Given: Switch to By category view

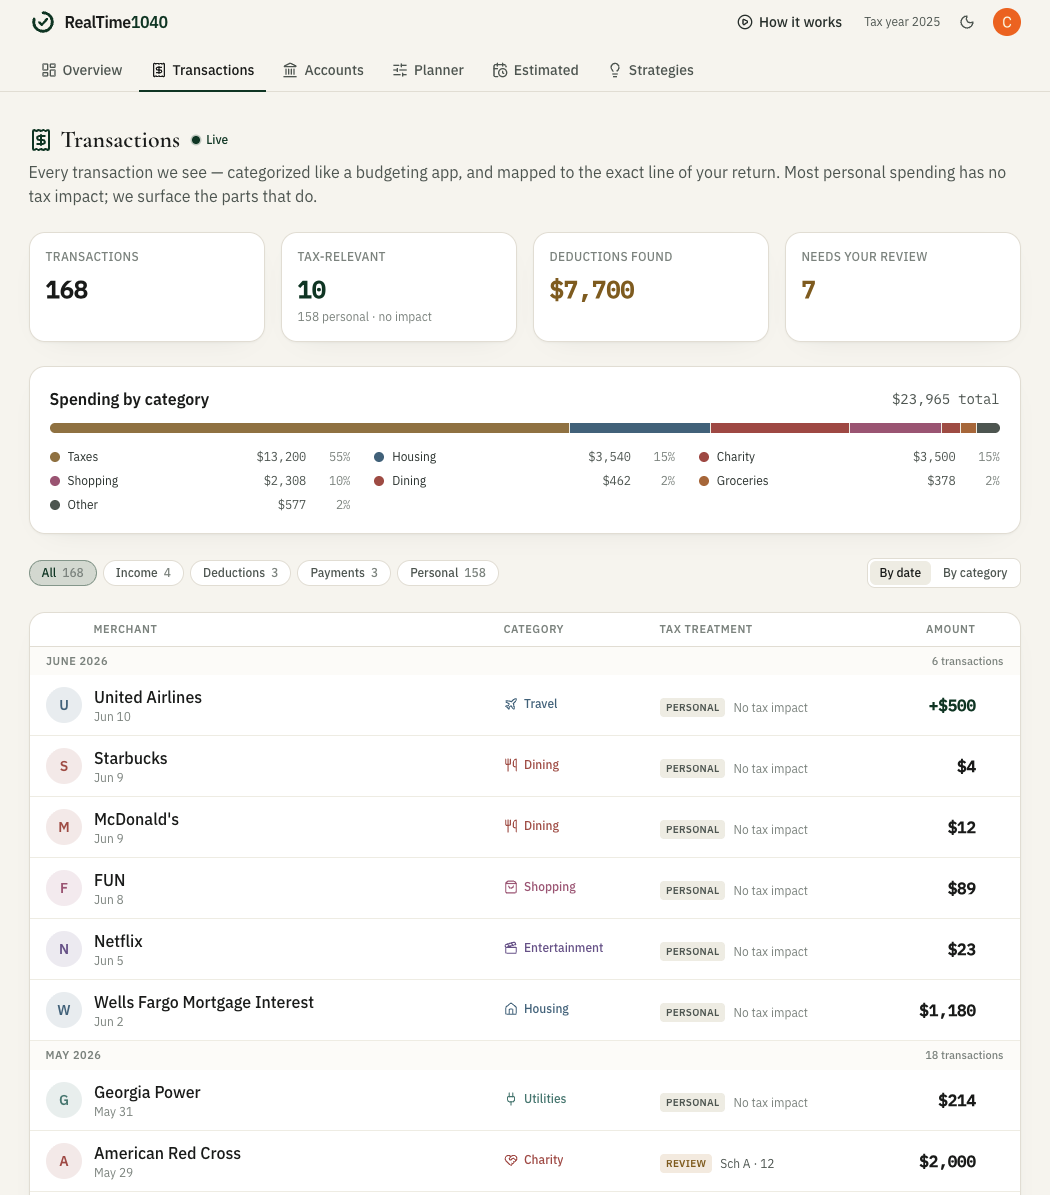Looking at the screenshot, I should click(975, 573).
